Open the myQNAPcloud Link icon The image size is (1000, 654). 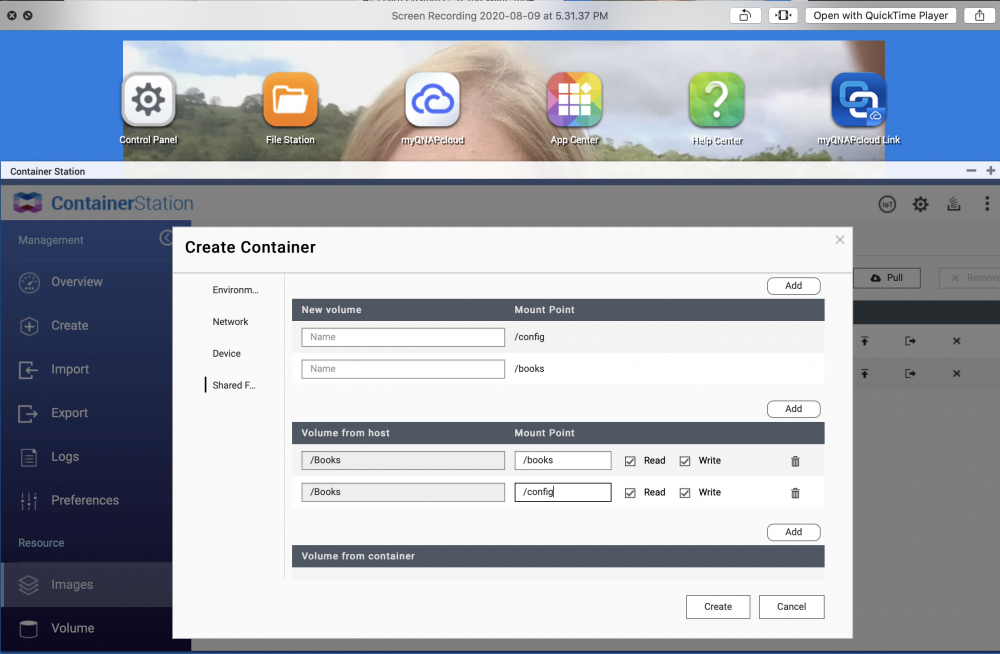(x=858, y=100)
